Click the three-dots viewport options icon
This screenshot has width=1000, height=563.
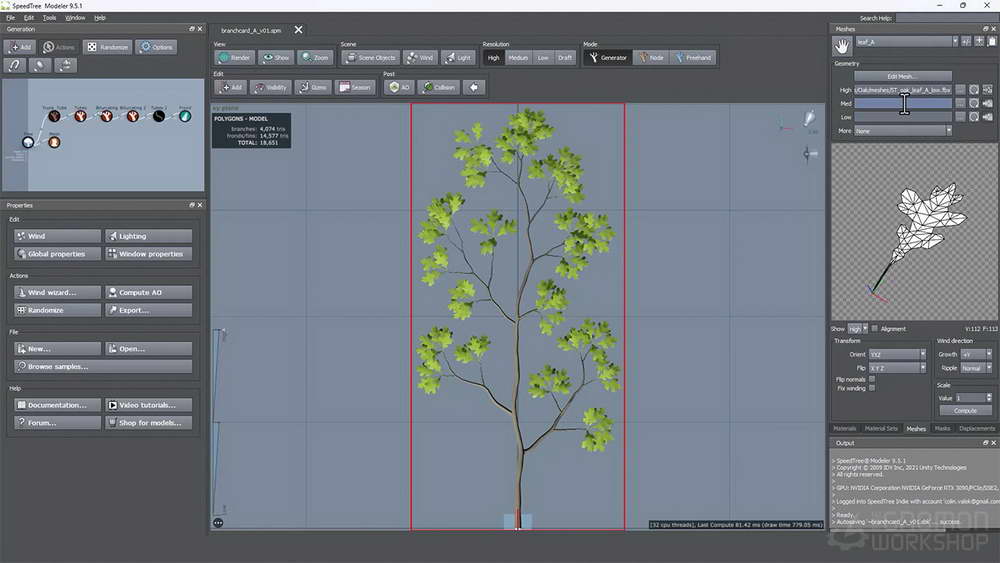click(218, 523)
